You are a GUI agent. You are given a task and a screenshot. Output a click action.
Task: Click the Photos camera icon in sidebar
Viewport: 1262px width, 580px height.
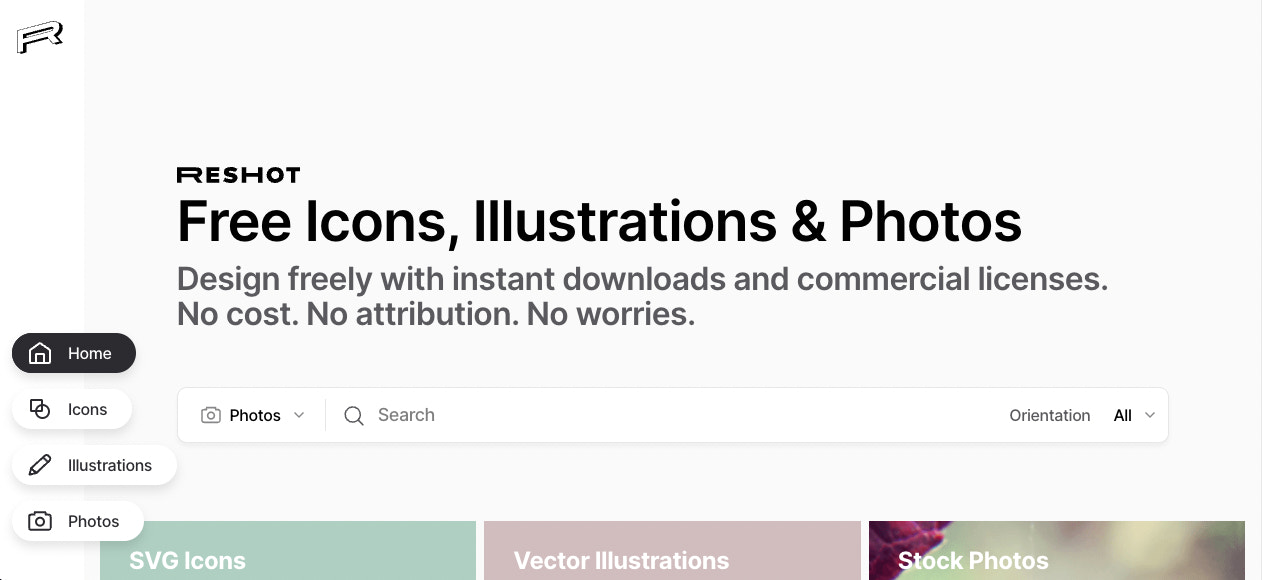point(40,521)
